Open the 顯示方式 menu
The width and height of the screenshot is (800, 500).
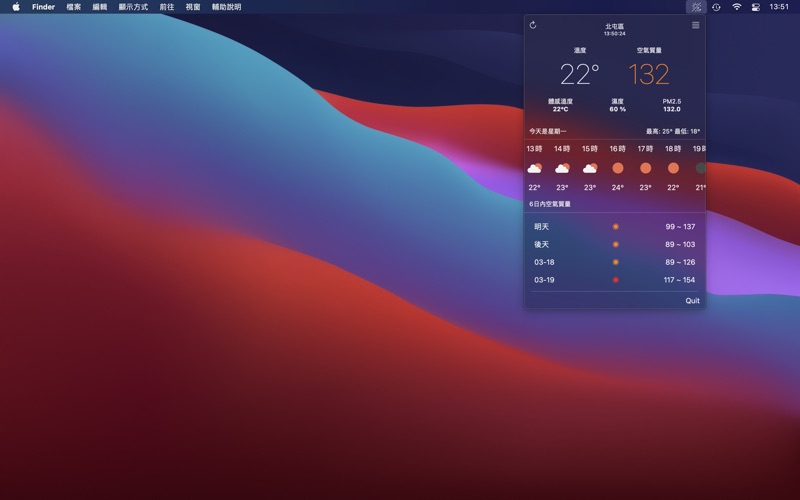click(133, 7)
